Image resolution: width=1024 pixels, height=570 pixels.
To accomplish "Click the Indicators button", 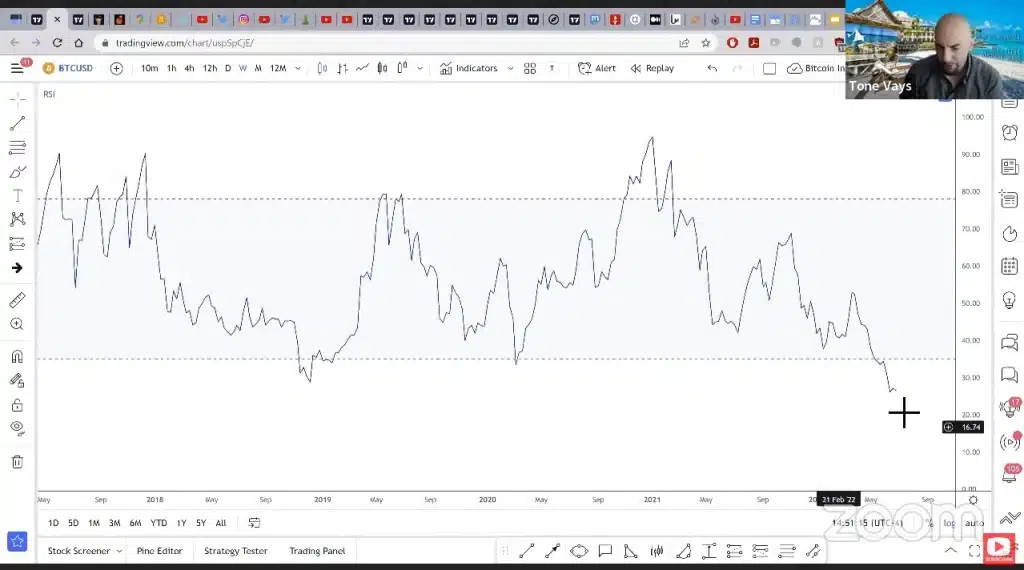I will (x=469, y=68).
